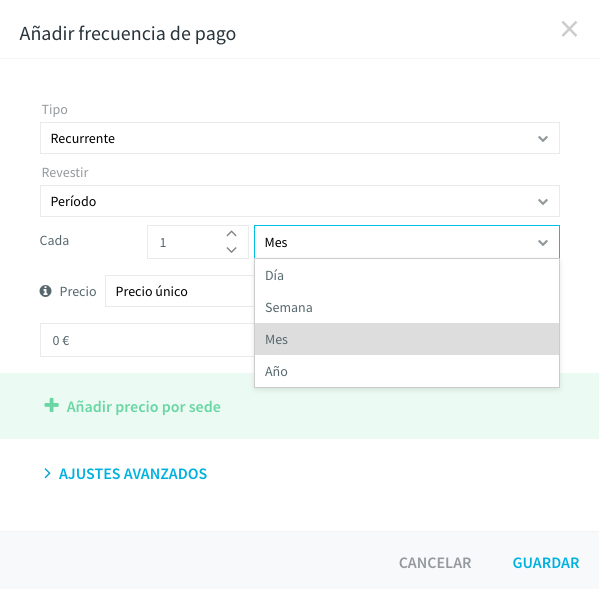Viewport: 599px width, 589px height.
Task: Open the Revestir dropdown showing Período
Action: (300, 201)
